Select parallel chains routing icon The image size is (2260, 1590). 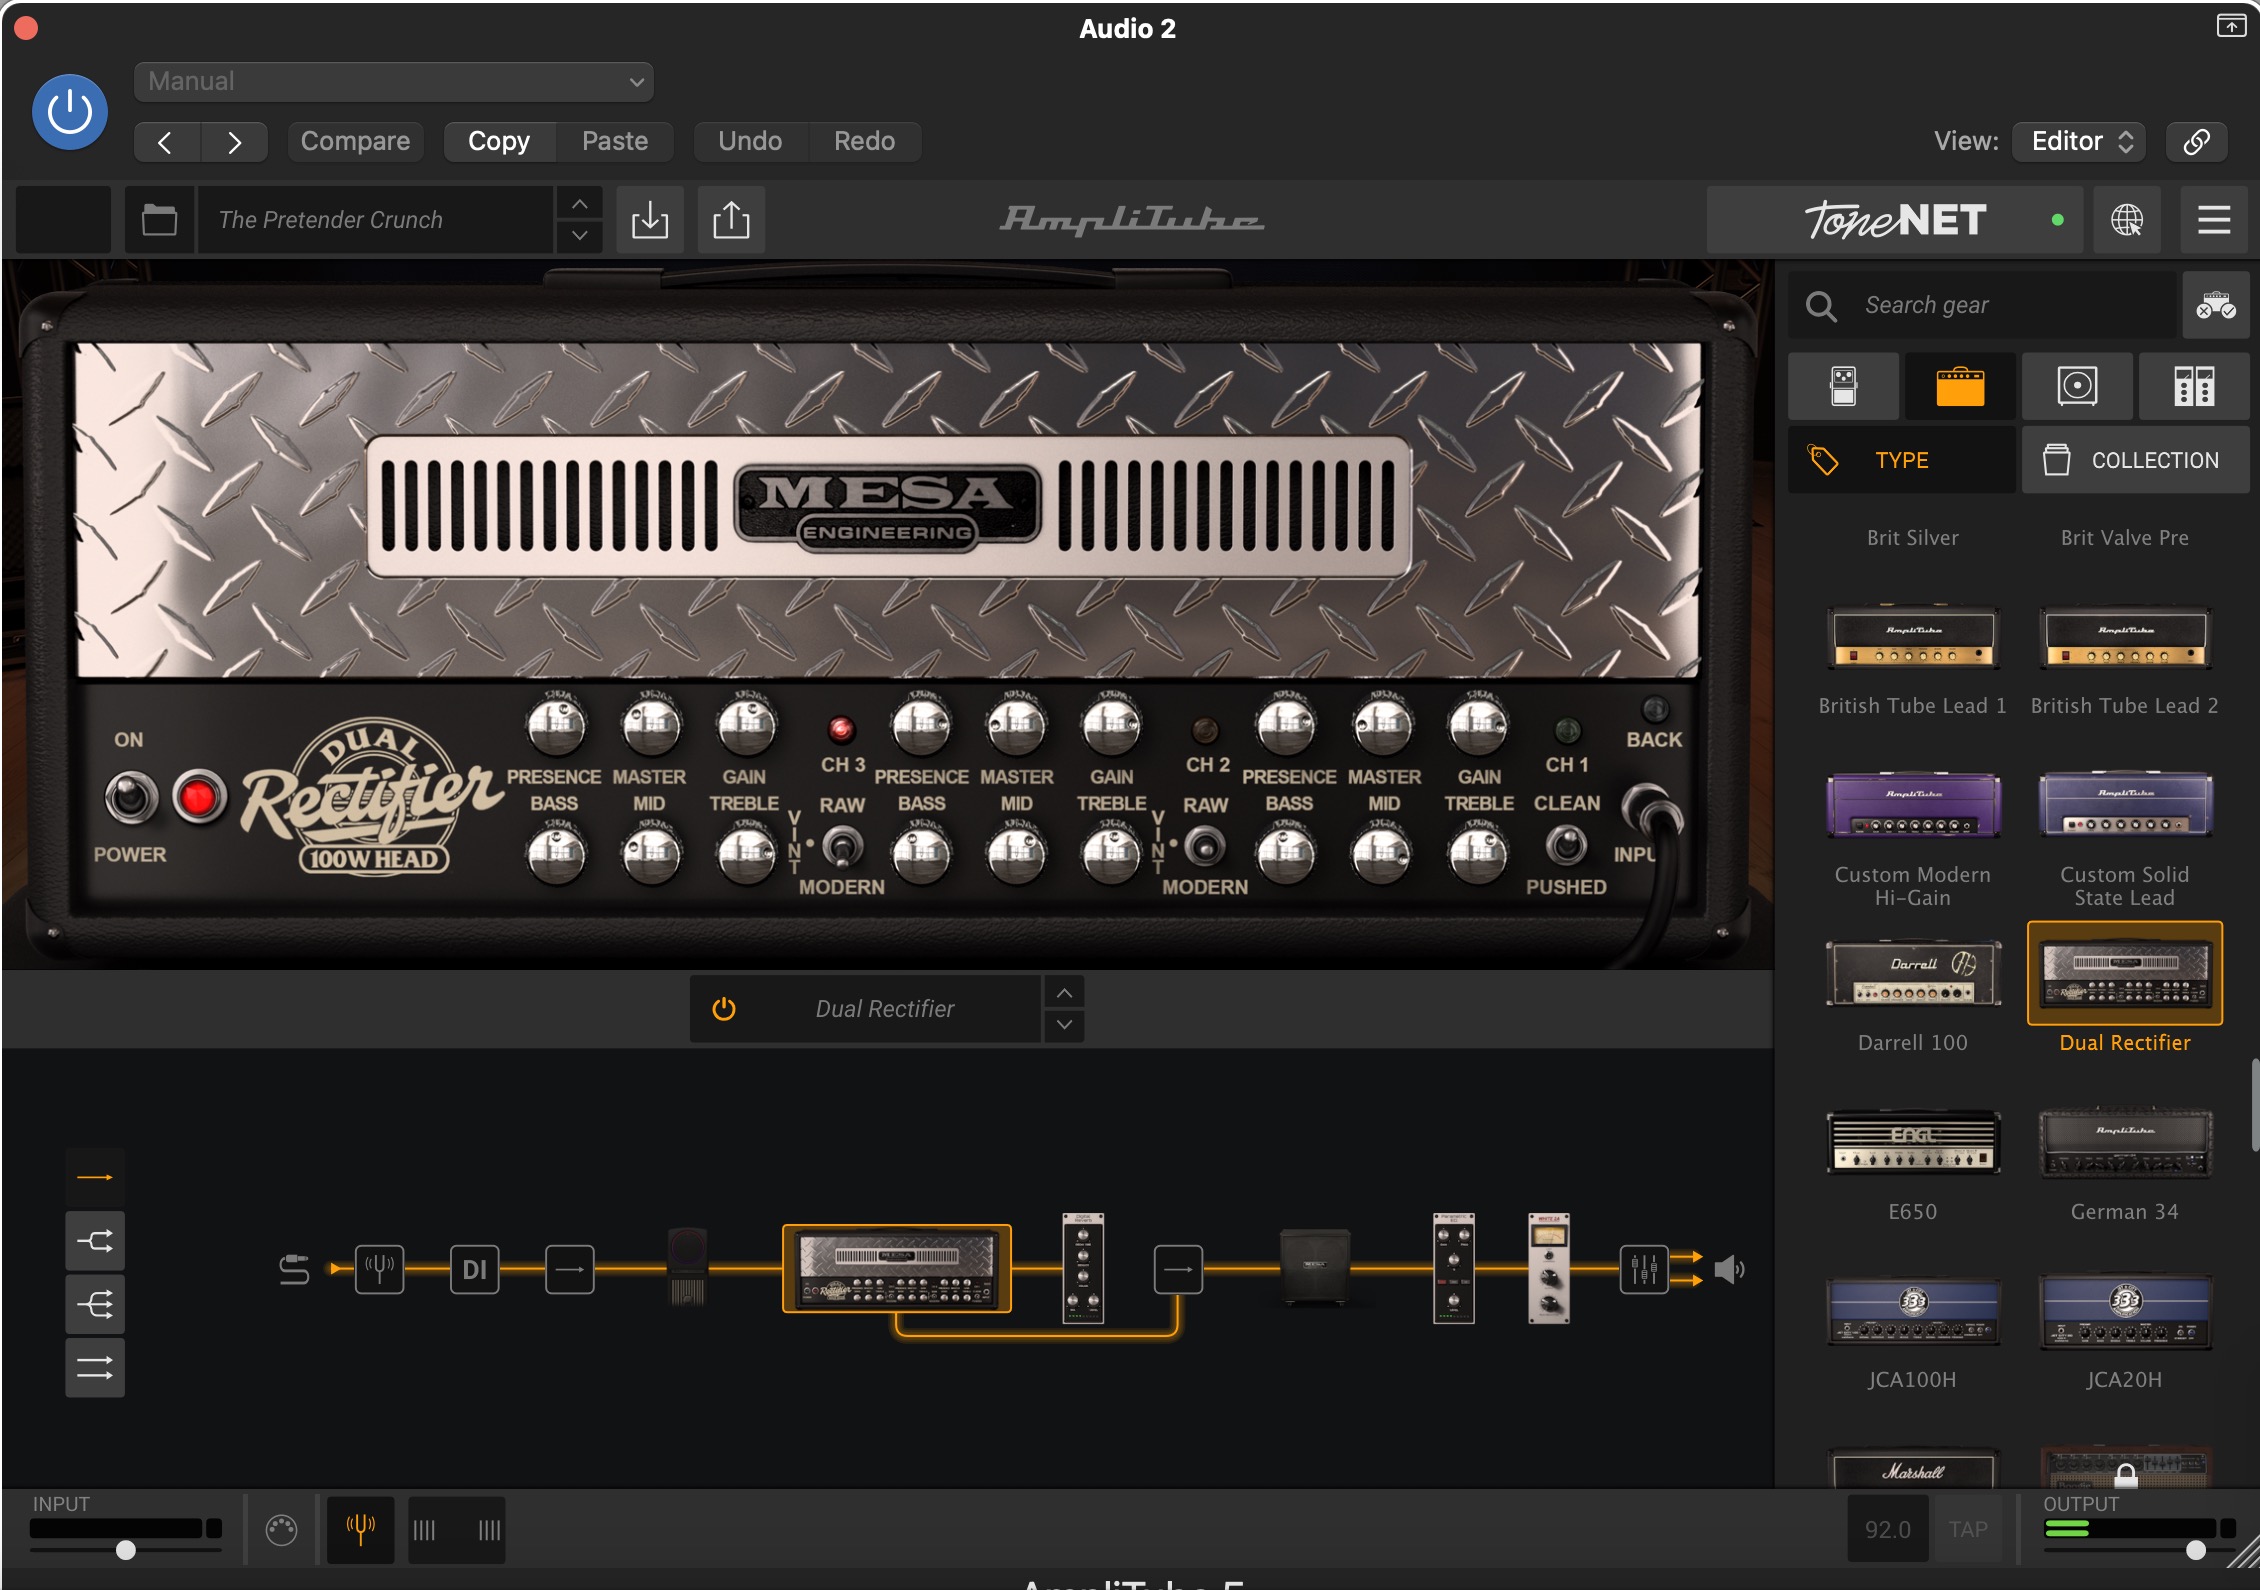point(95,1367)
